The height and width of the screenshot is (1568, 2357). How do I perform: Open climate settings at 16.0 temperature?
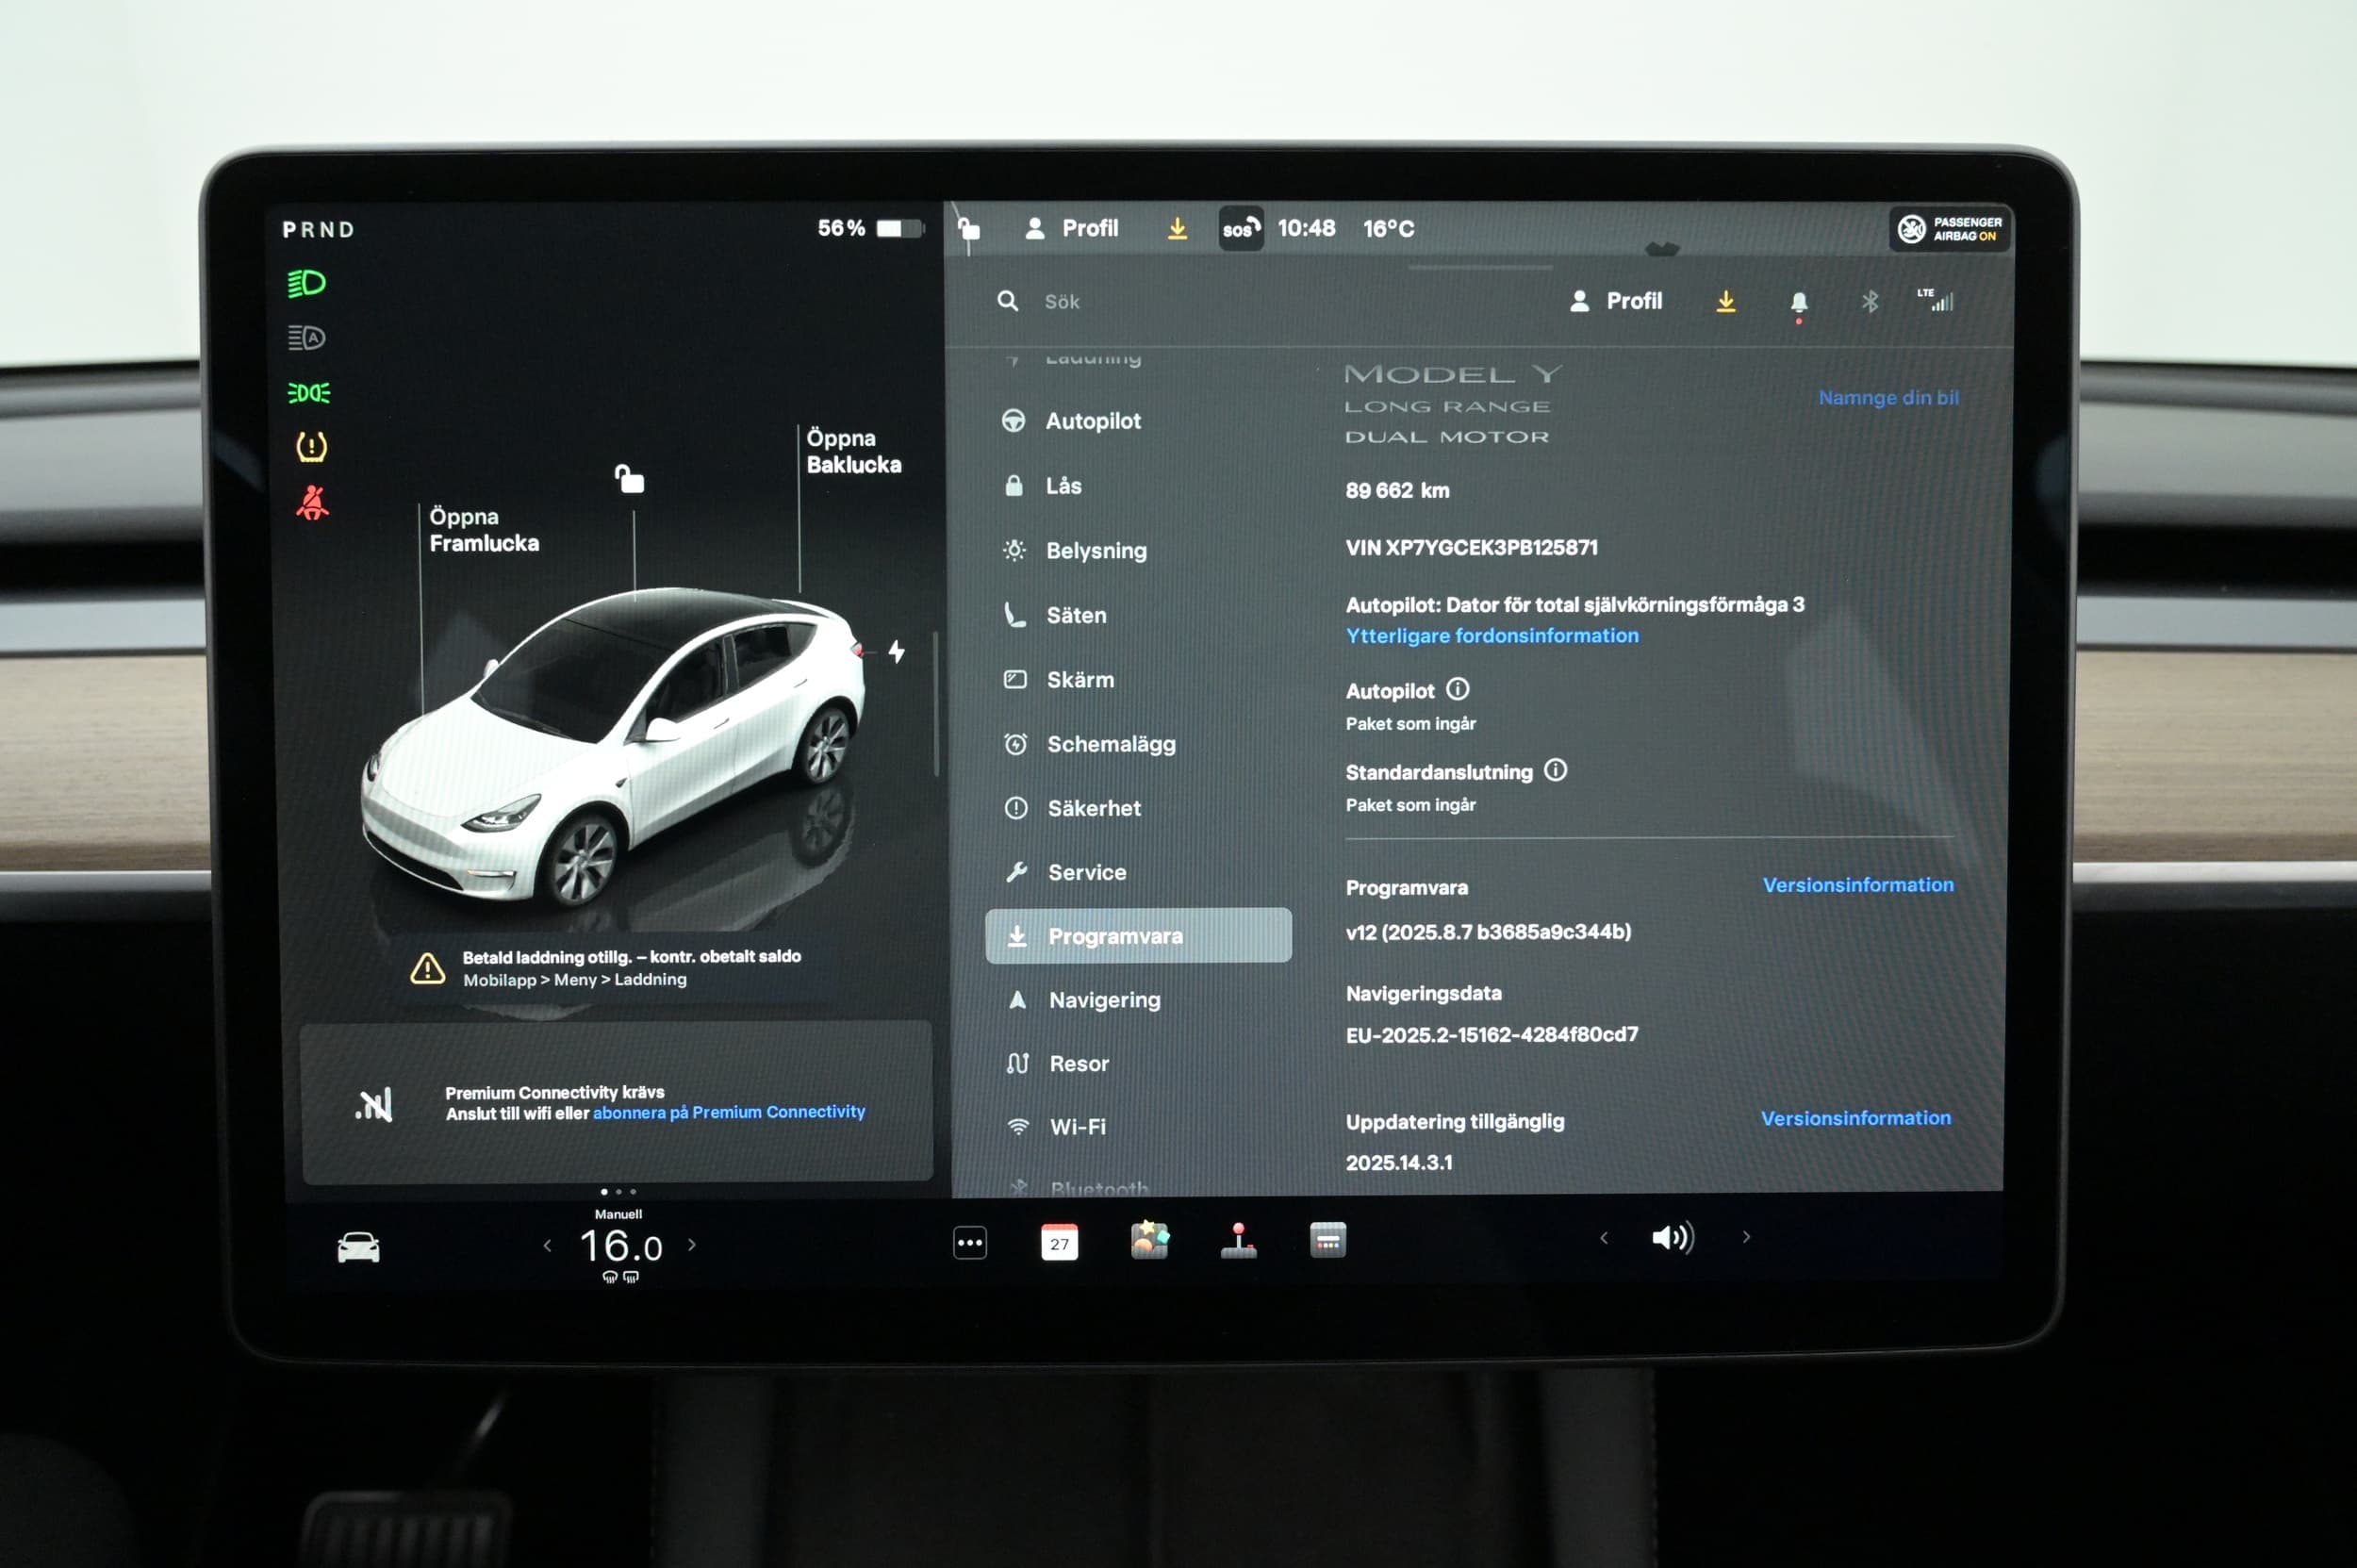[x=620, y=1246]
